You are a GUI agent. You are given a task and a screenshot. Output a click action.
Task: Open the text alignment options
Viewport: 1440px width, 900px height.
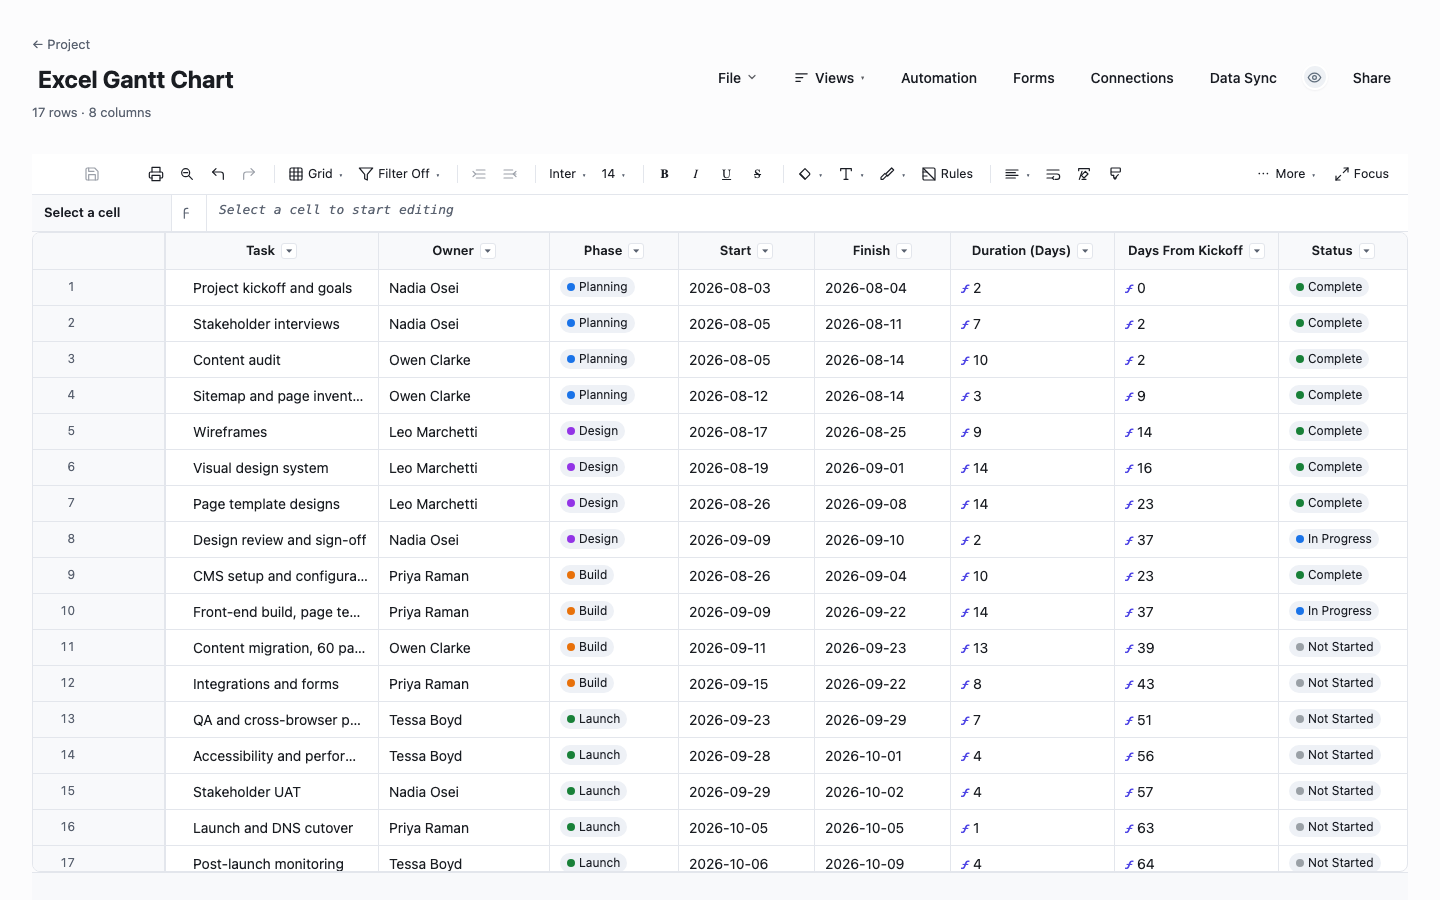1017,174
